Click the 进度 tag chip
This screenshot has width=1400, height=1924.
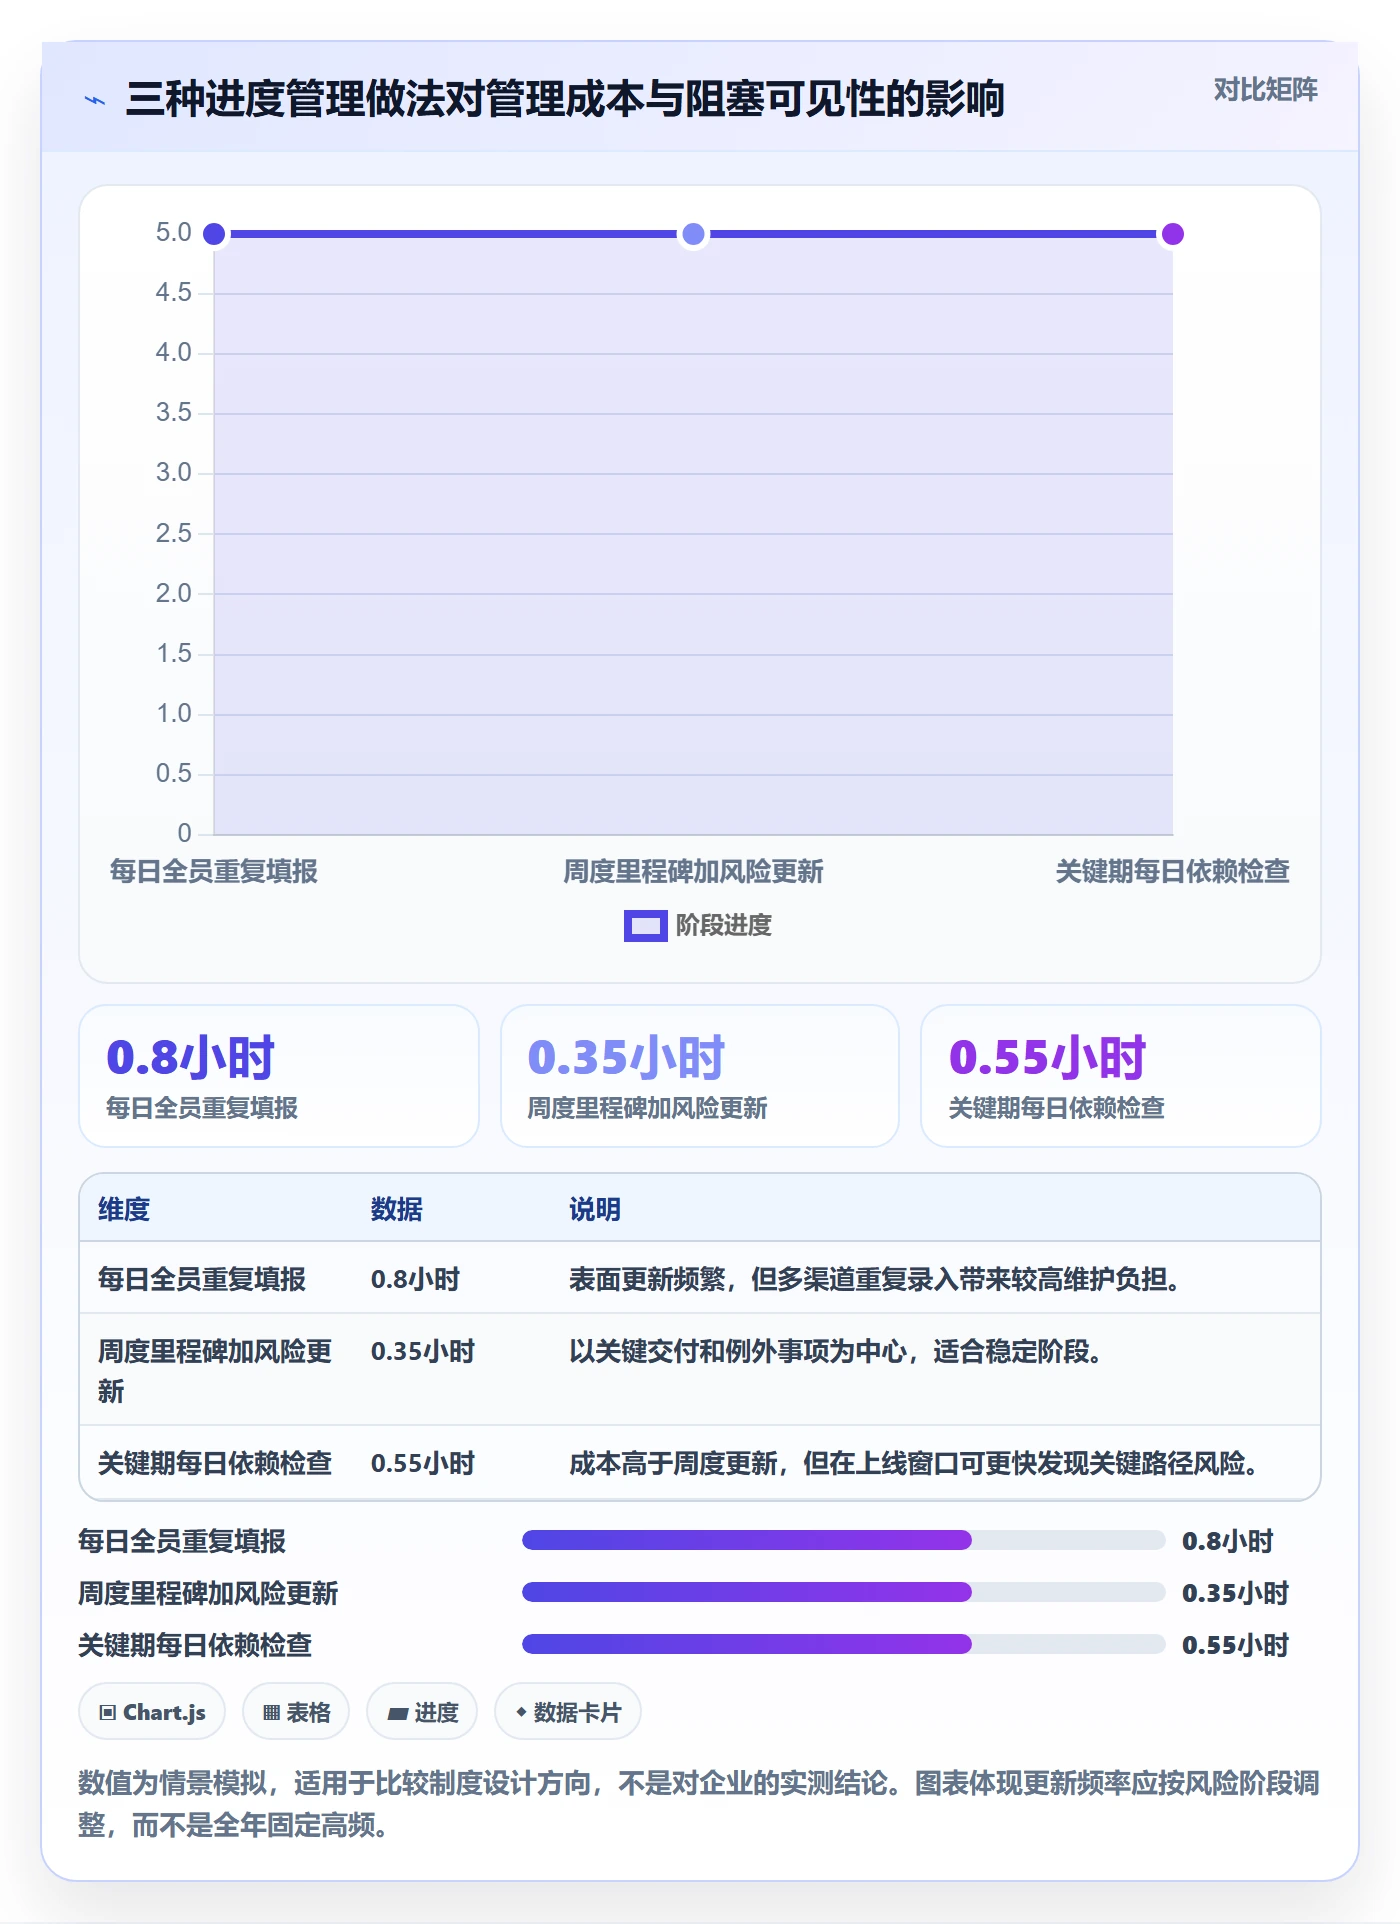(x=422, y=1712)
